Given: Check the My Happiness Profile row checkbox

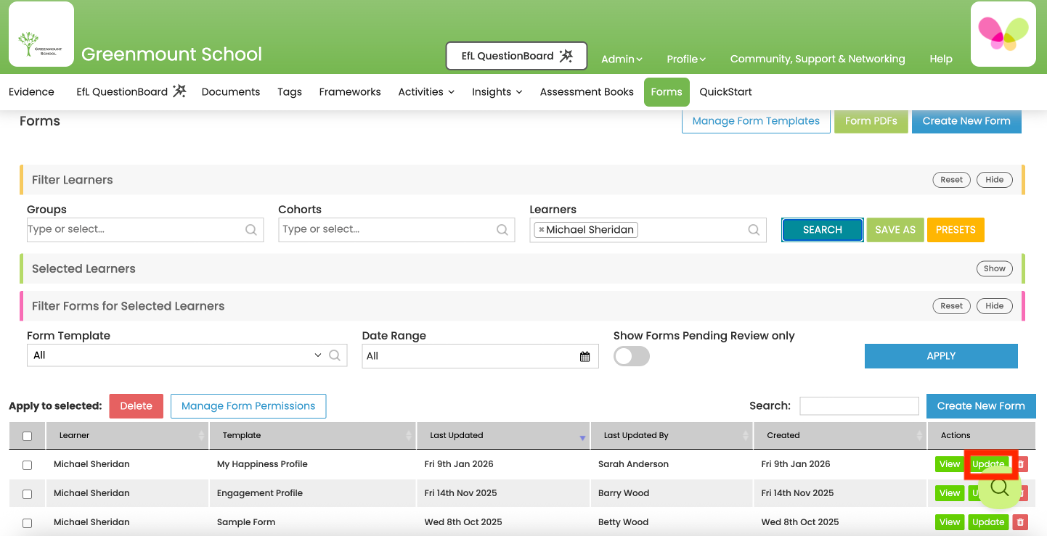Looking at the screenshot, I should click(27, 464).
